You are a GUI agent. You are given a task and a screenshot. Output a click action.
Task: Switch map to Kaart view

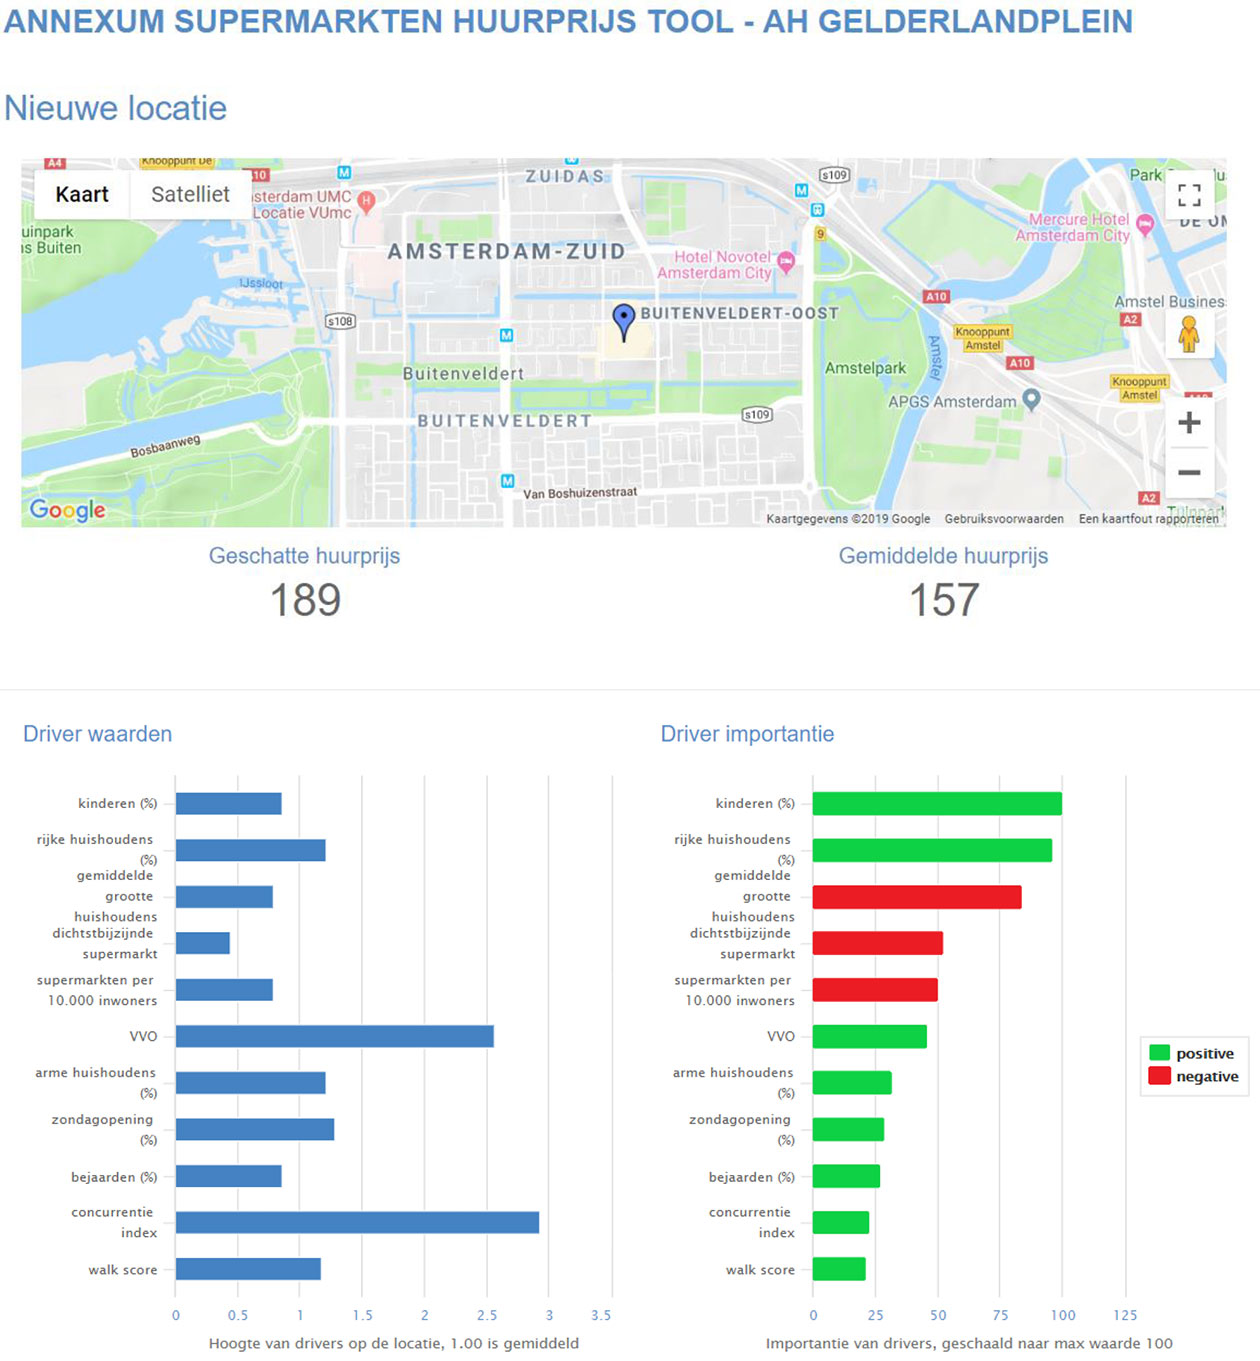click(x=82, y=194)
